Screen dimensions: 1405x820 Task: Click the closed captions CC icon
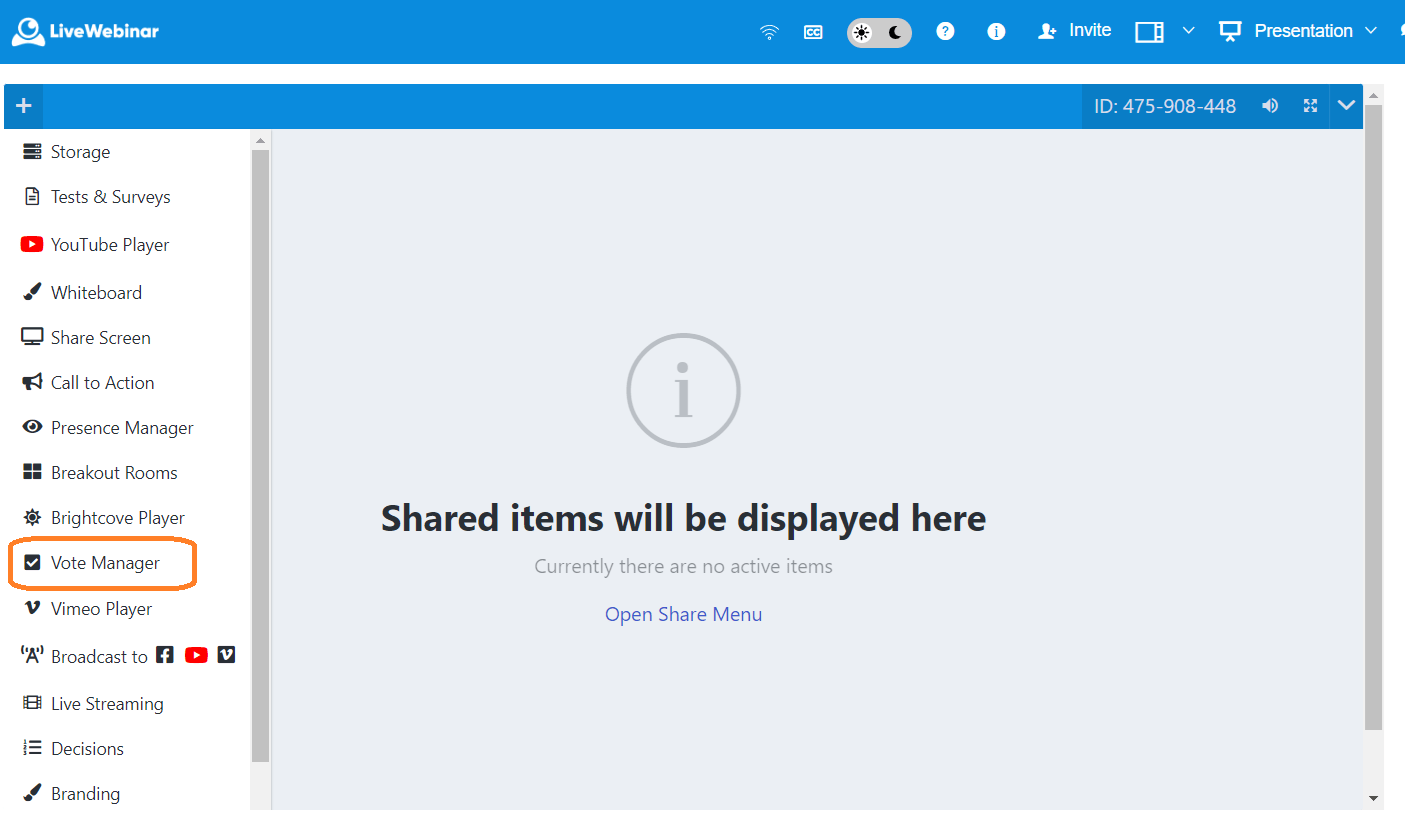point(813,32)
